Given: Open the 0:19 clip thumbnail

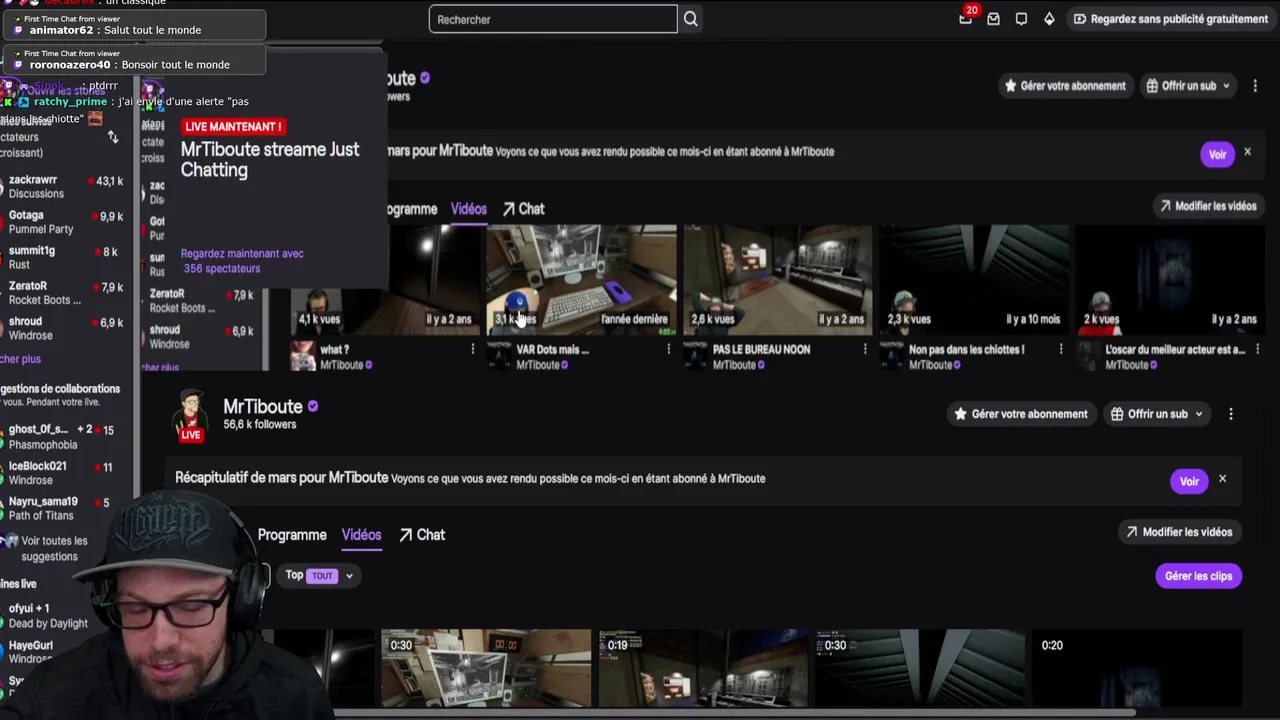Looking at the screenshot, I should [703, 668].
